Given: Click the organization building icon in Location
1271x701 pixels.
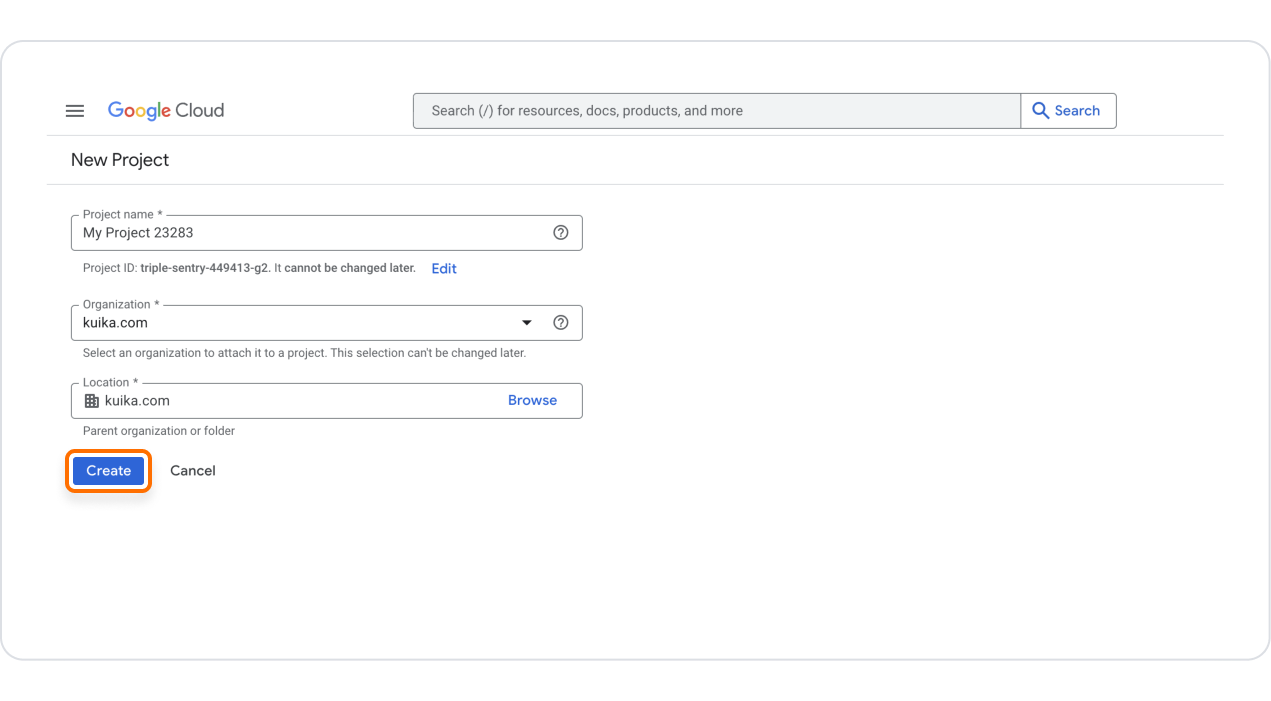Looking at the screenshot, I should point(92,401).
